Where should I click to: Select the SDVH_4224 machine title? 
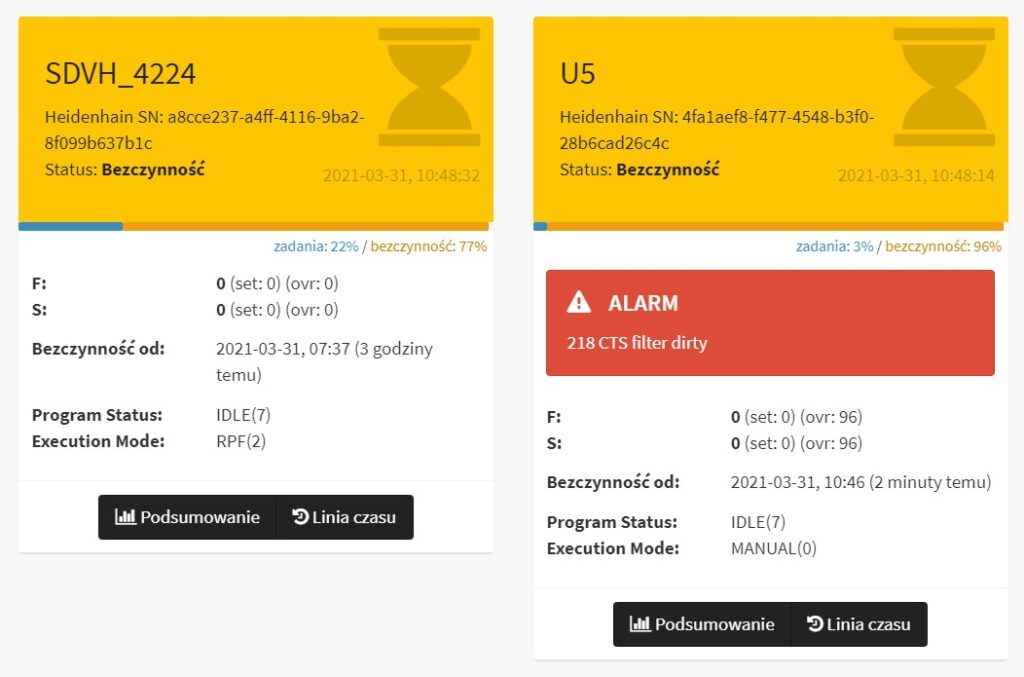(x=120, y=74)
